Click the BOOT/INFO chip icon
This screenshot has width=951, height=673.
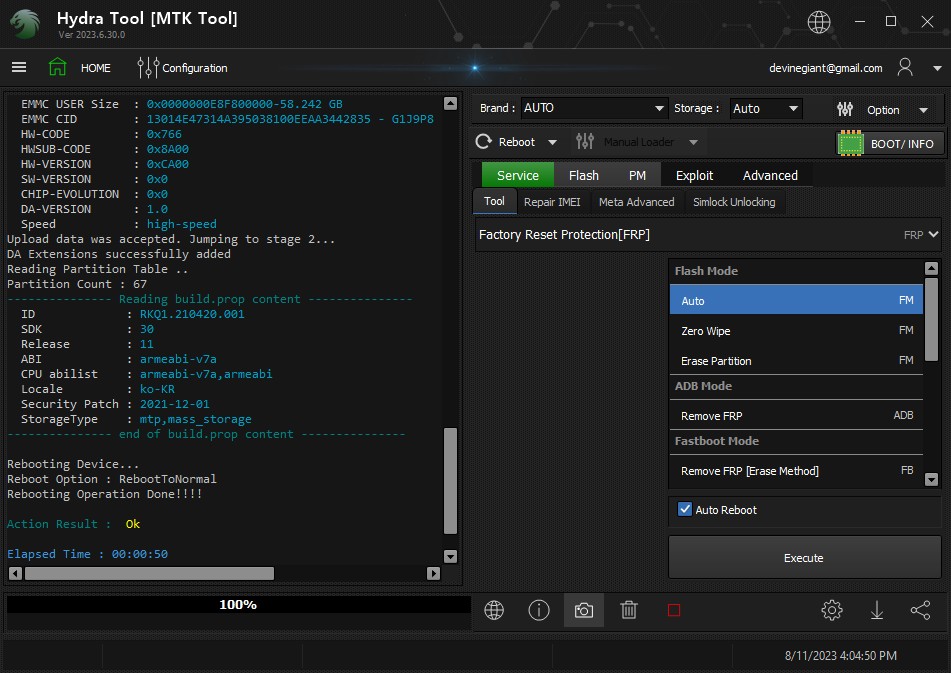[850, 144]
